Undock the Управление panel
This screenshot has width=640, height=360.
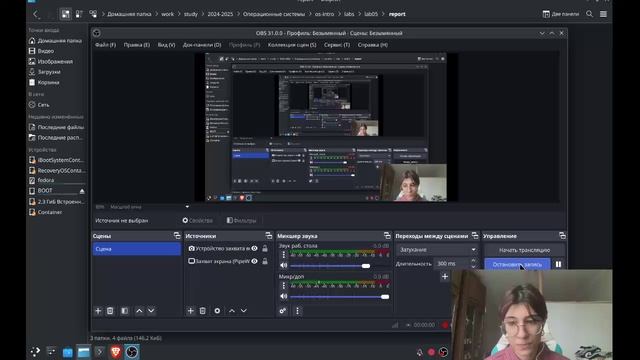click(562, 236)
